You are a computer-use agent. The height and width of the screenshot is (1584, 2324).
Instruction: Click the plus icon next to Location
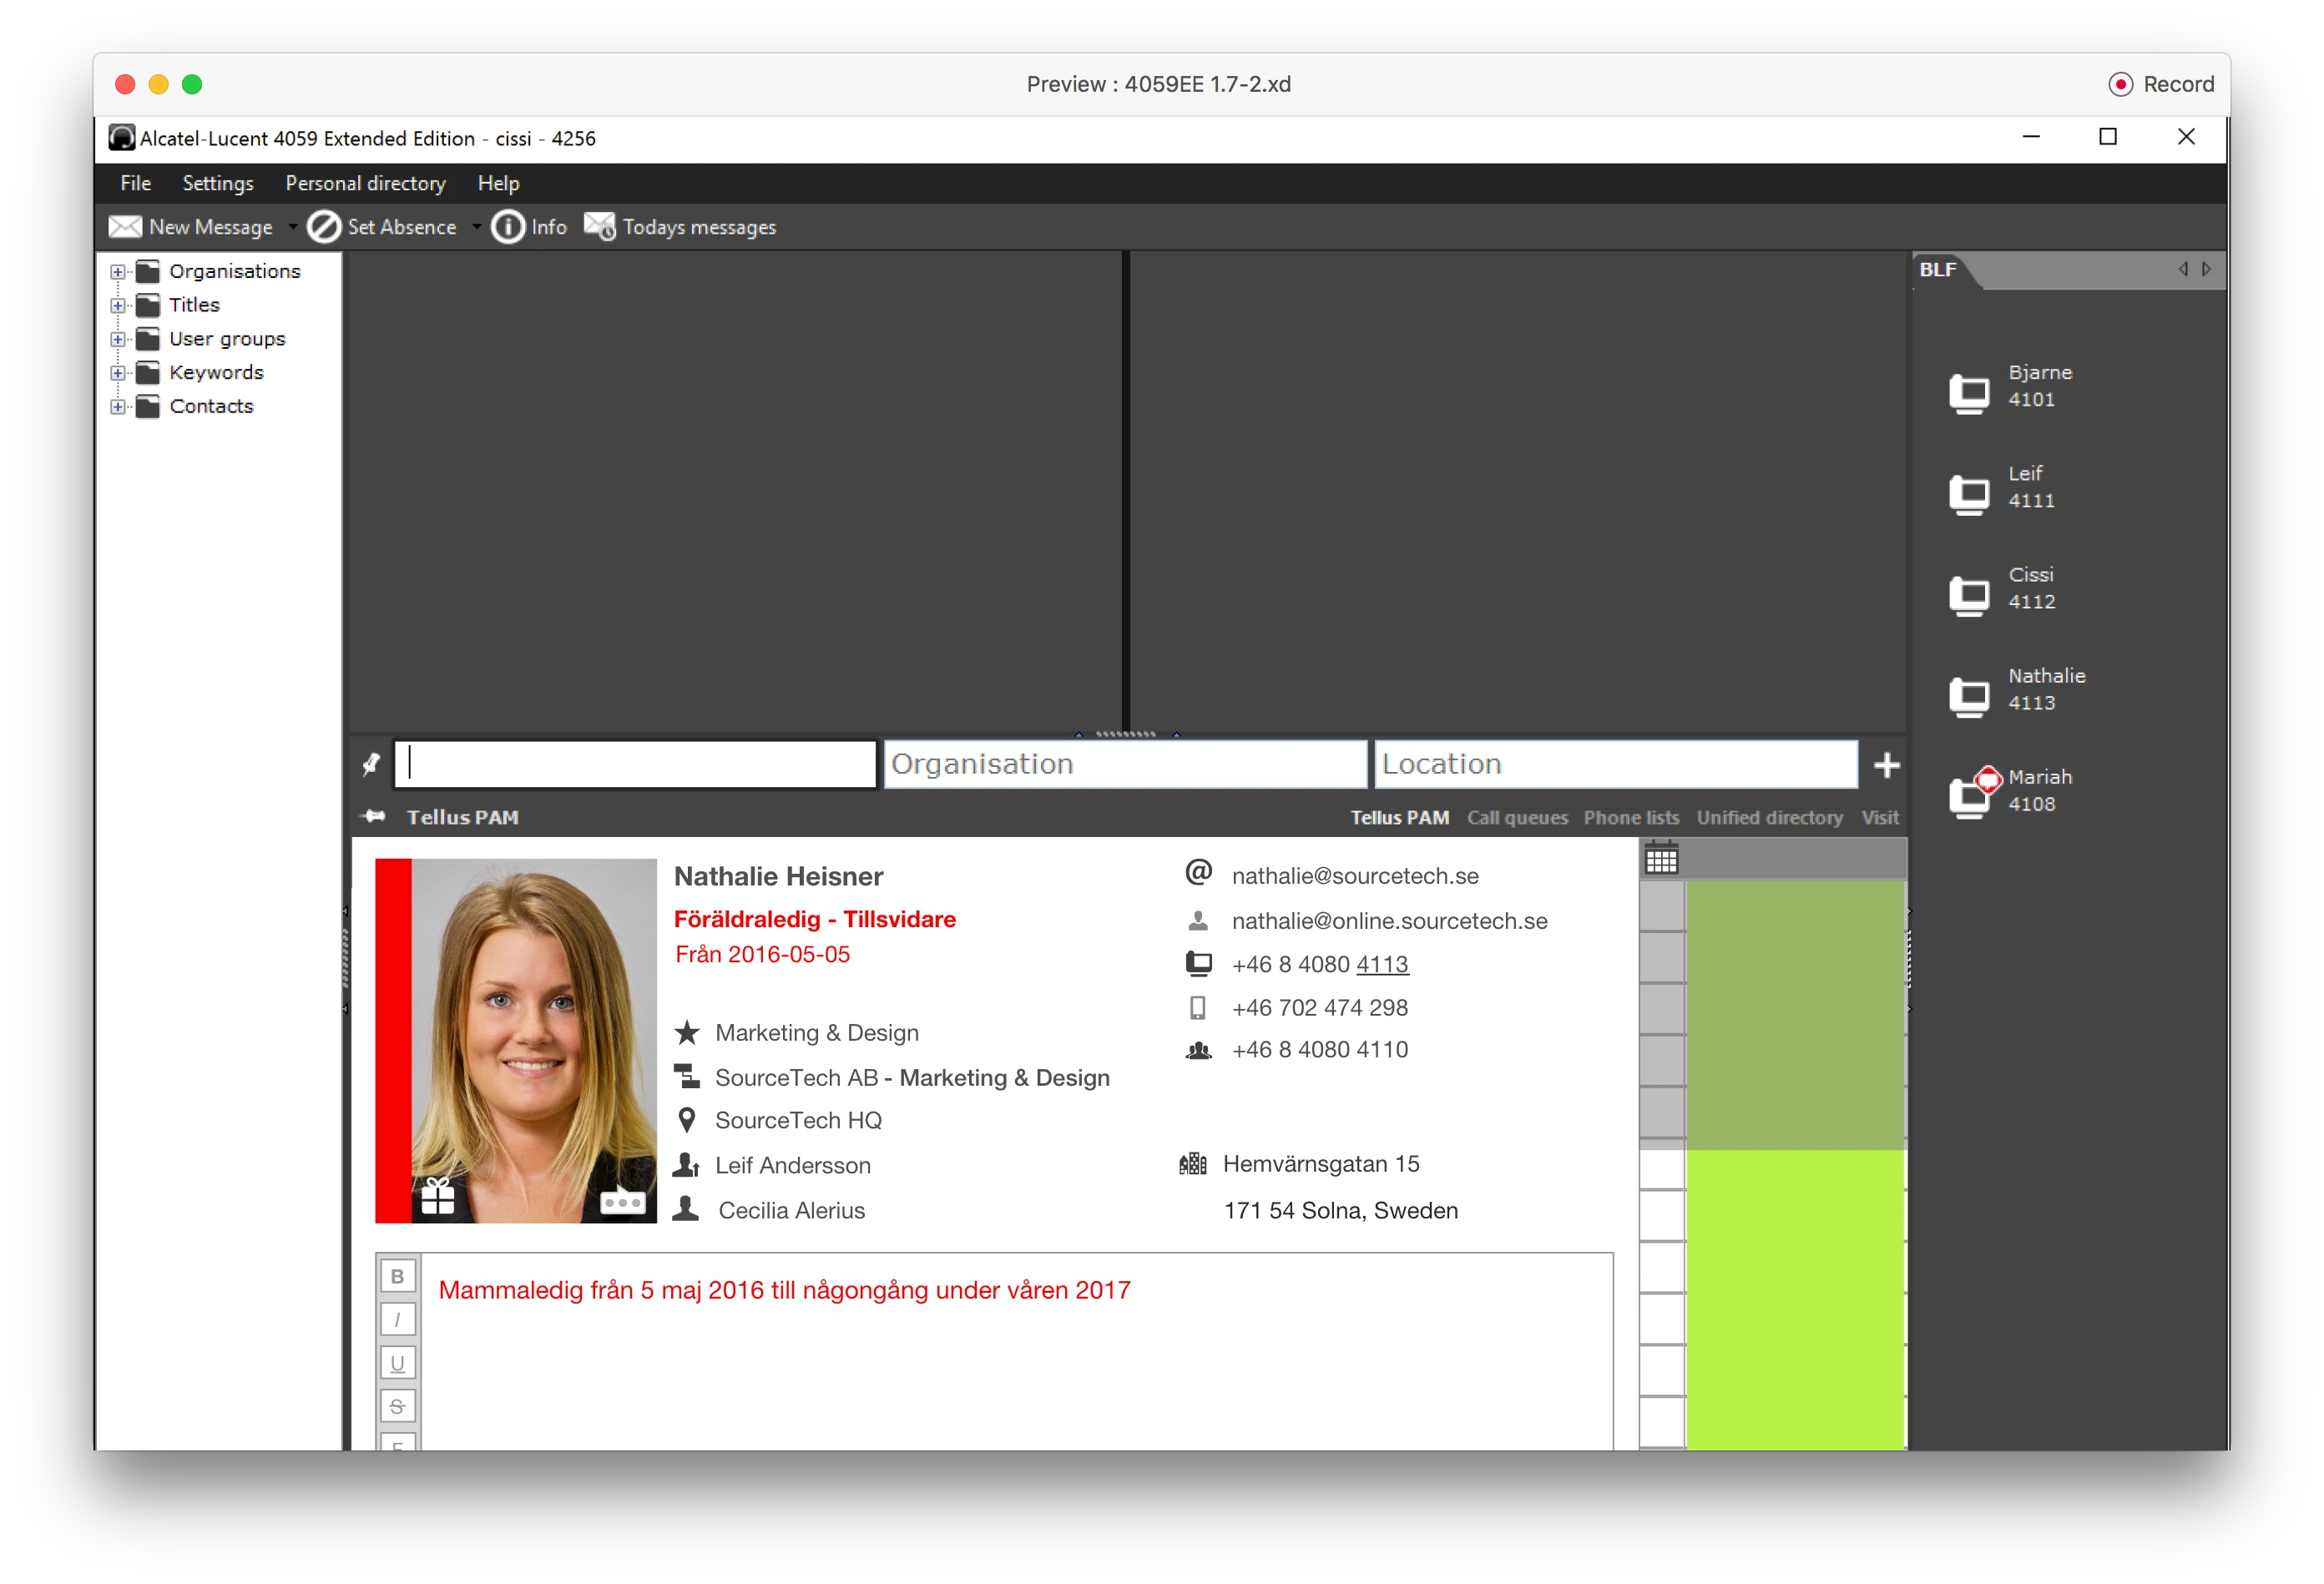(x=1886, y=765)
